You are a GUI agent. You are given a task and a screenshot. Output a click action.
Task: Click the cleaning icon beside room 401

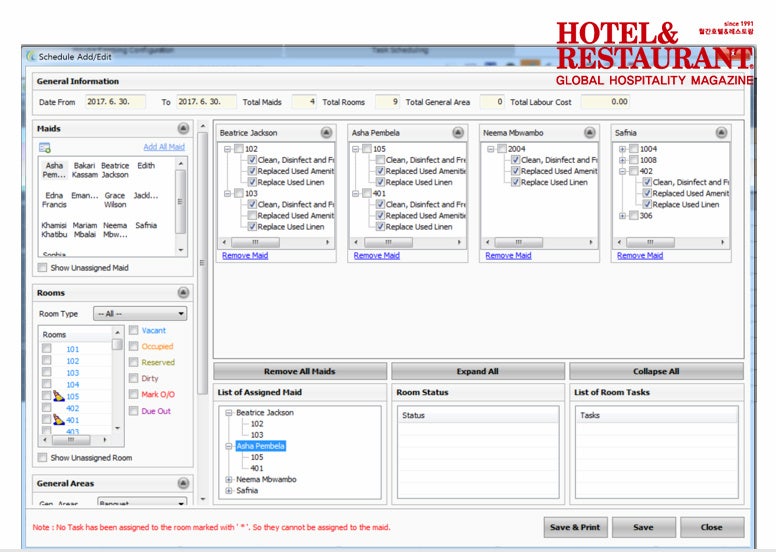coord(59,420)
